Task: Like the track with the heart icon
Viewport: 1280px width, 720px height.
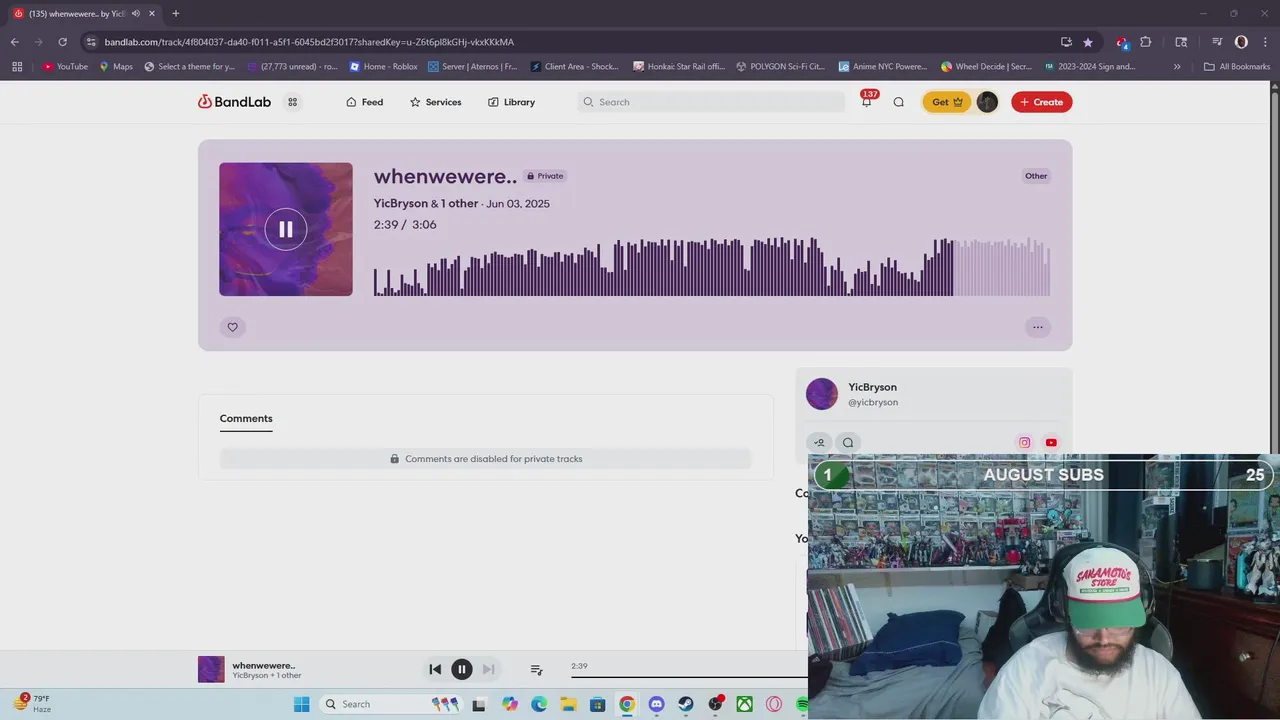Action: click(233, 327)
